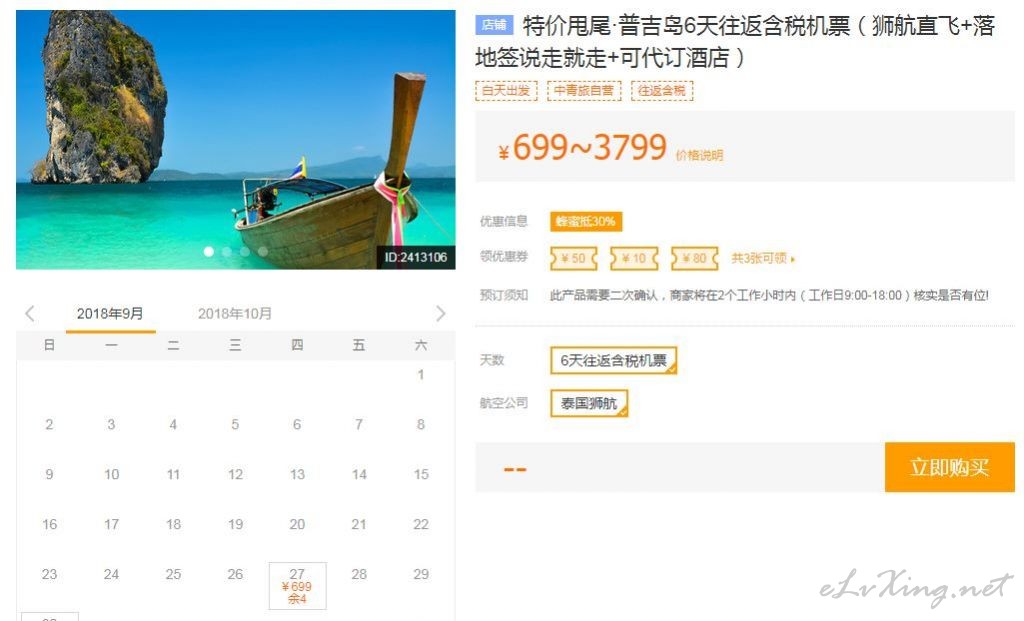Click the 蜂蜜抵30% discount badge
Screen dimensions: 1024x621
click(x=586, y=221)
